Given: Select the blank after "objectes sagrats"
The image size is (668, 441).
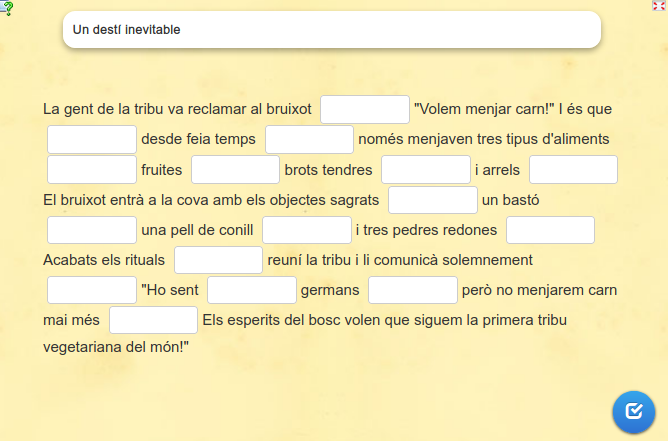Looking at the screenshot, I should pyautogui.click(x=433, y=200).
